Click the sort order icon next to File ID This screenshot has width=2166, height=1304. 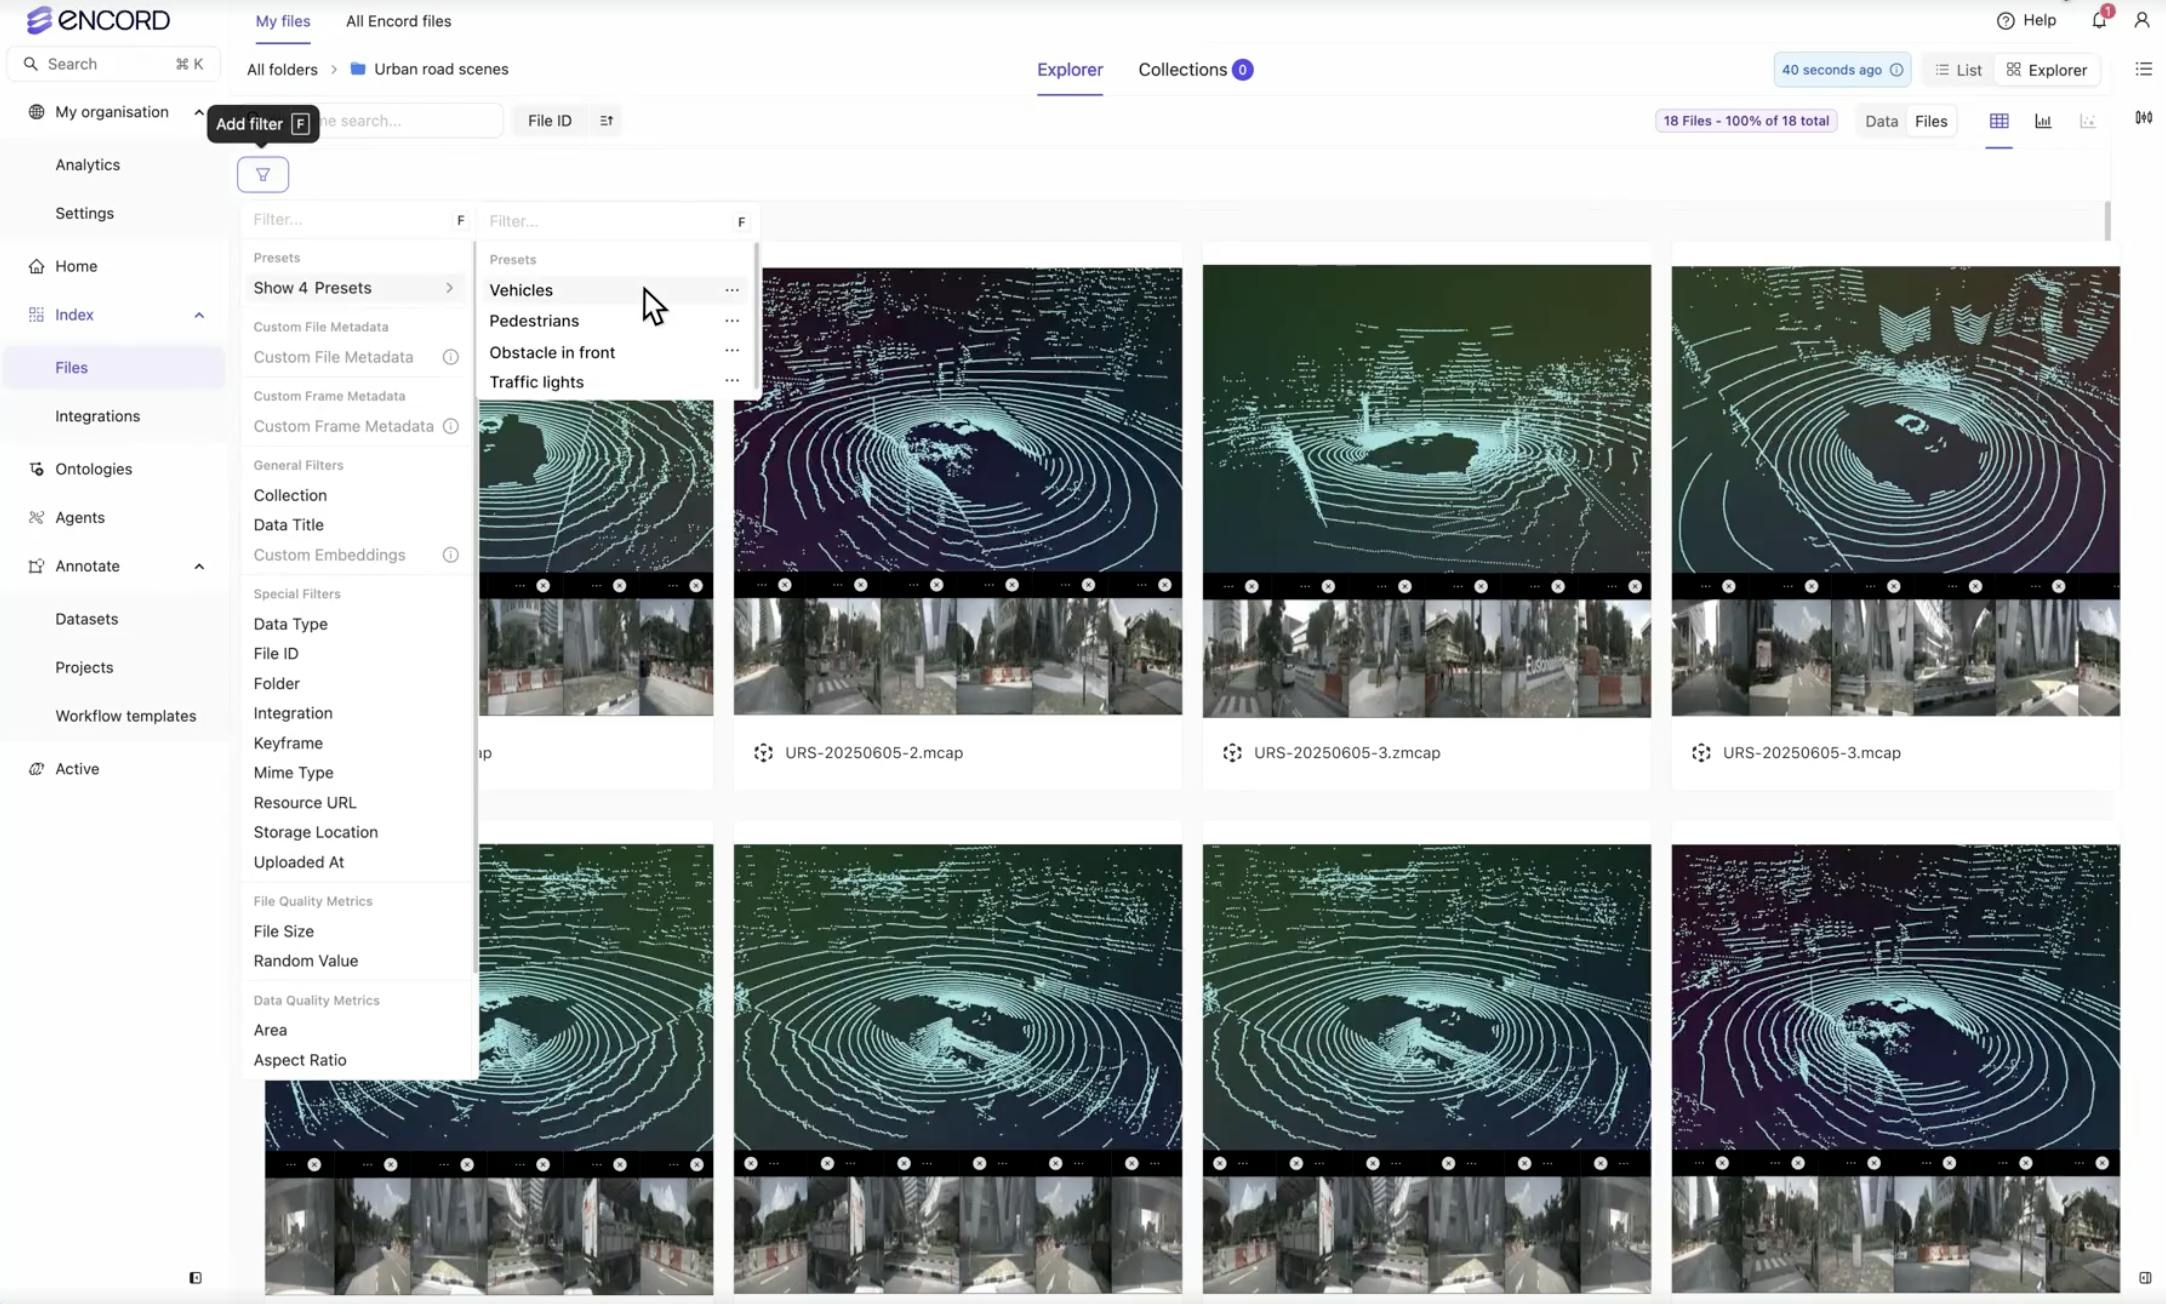click(x=606, y=121)
